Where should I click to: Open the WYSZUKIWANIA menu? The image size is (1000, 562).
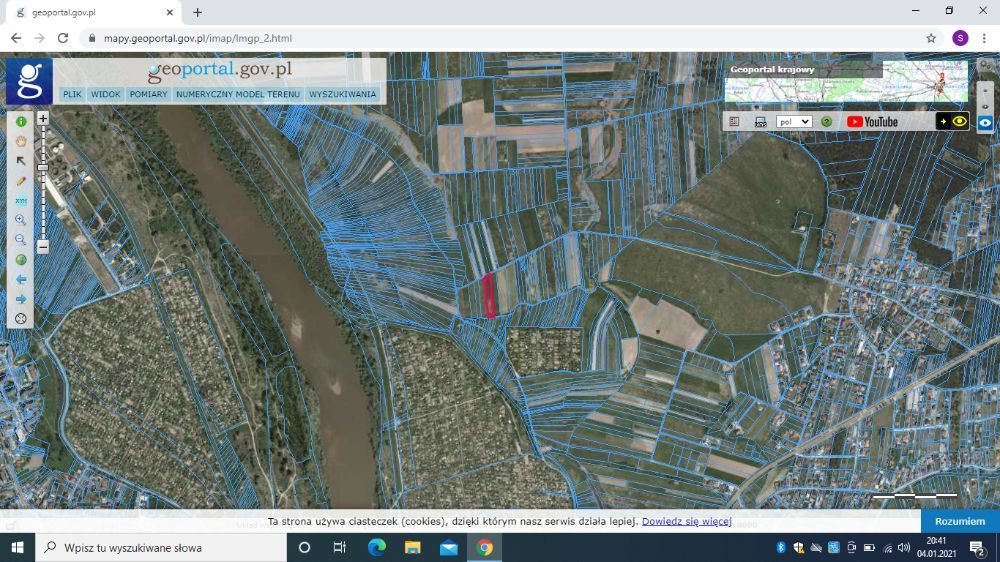(342, 94)
